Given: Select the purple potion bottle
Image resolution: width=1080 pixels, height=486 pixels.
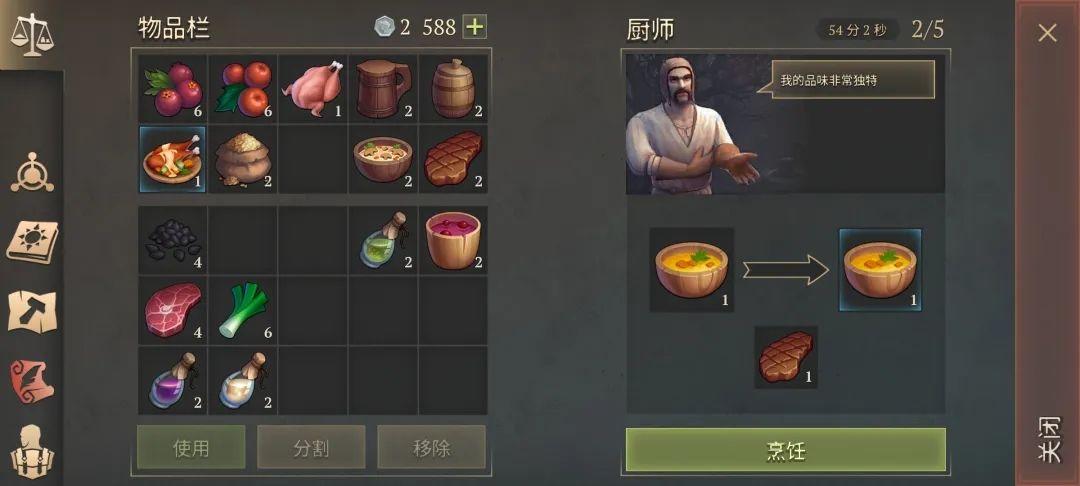Looking at the screenshot, I should click(172, 381).
